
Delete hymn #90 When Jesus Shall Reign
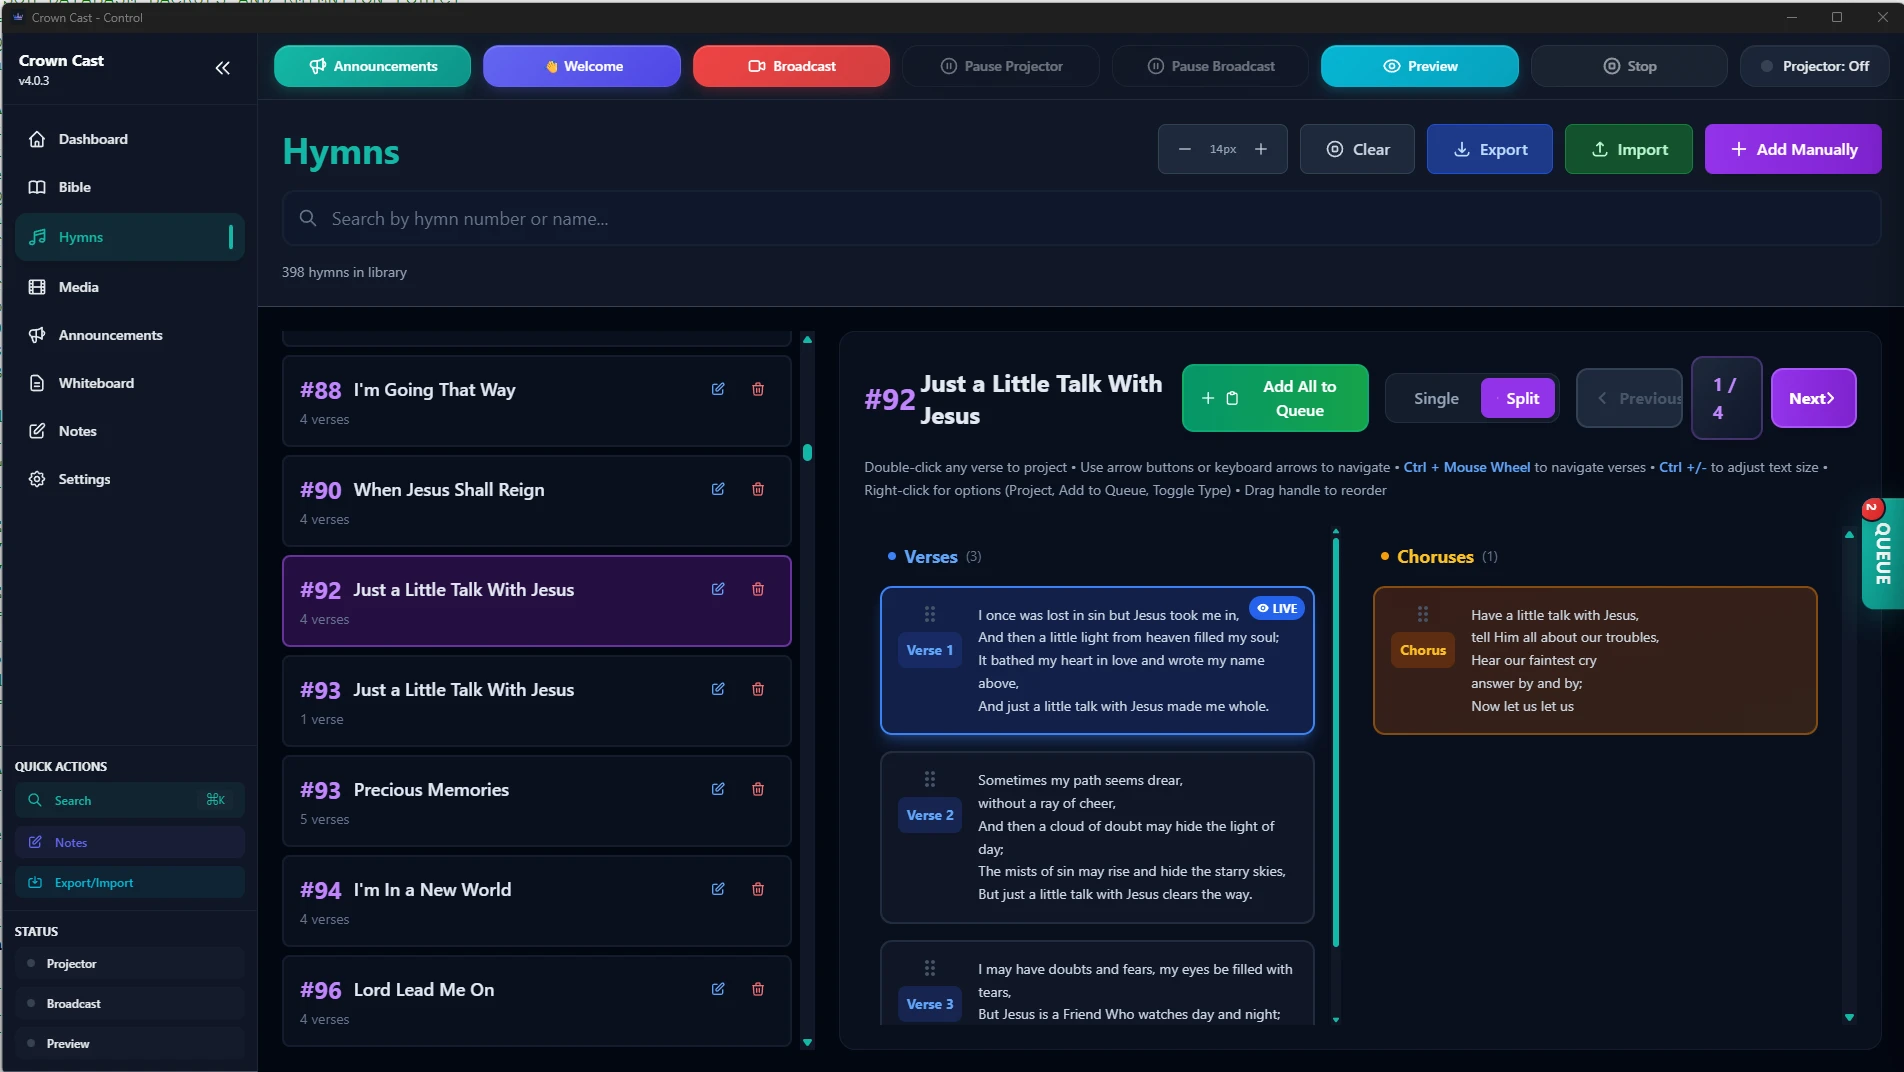point(758,489)
